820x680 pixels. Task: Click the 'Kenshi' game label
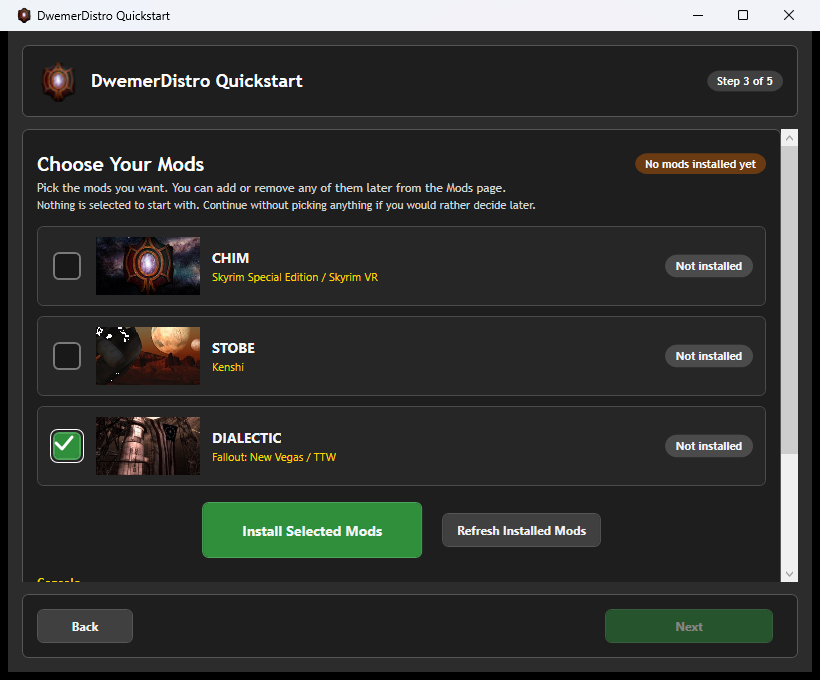(x=228, y=367)
